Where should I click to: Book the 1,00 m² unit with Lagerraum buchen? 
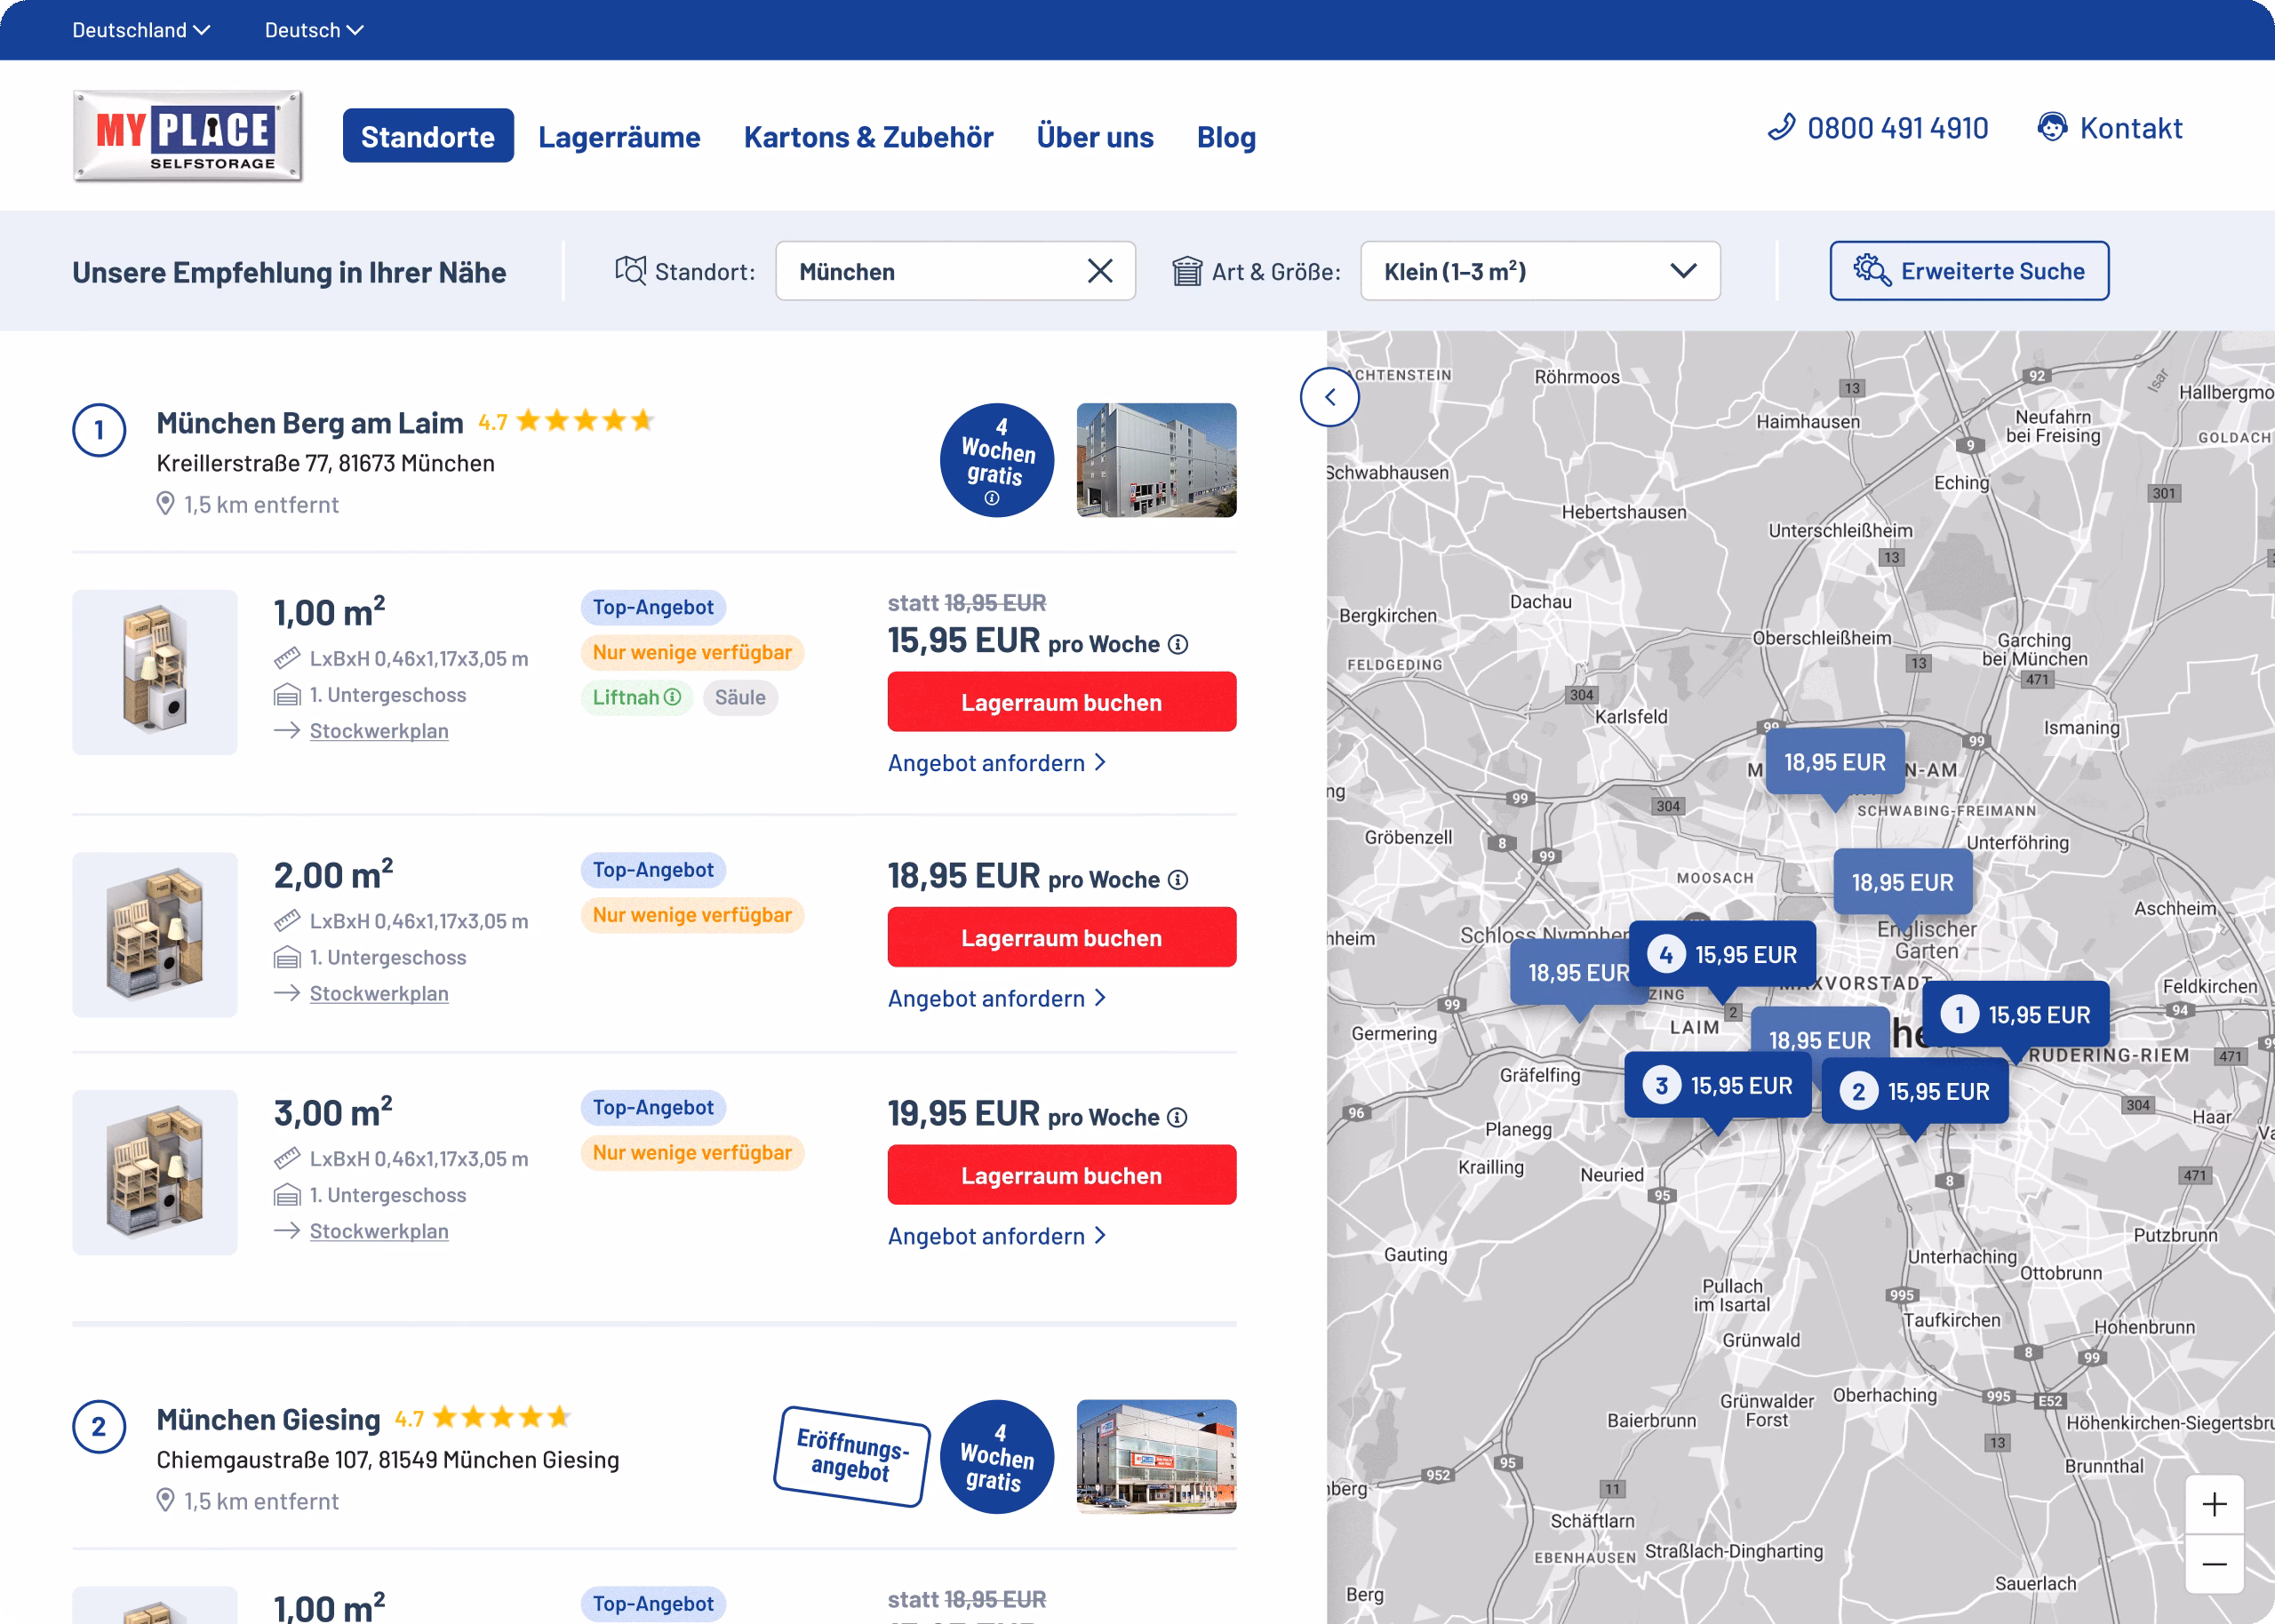[1062, 702]
